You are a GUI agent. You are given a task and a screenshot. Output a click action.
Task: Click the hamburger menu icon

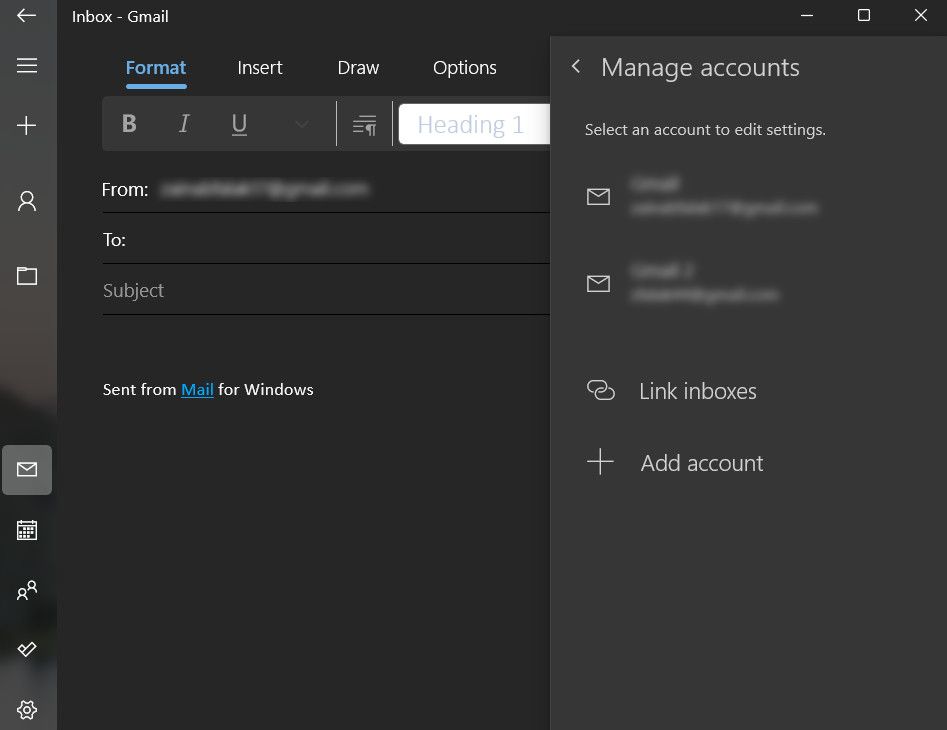27,66
